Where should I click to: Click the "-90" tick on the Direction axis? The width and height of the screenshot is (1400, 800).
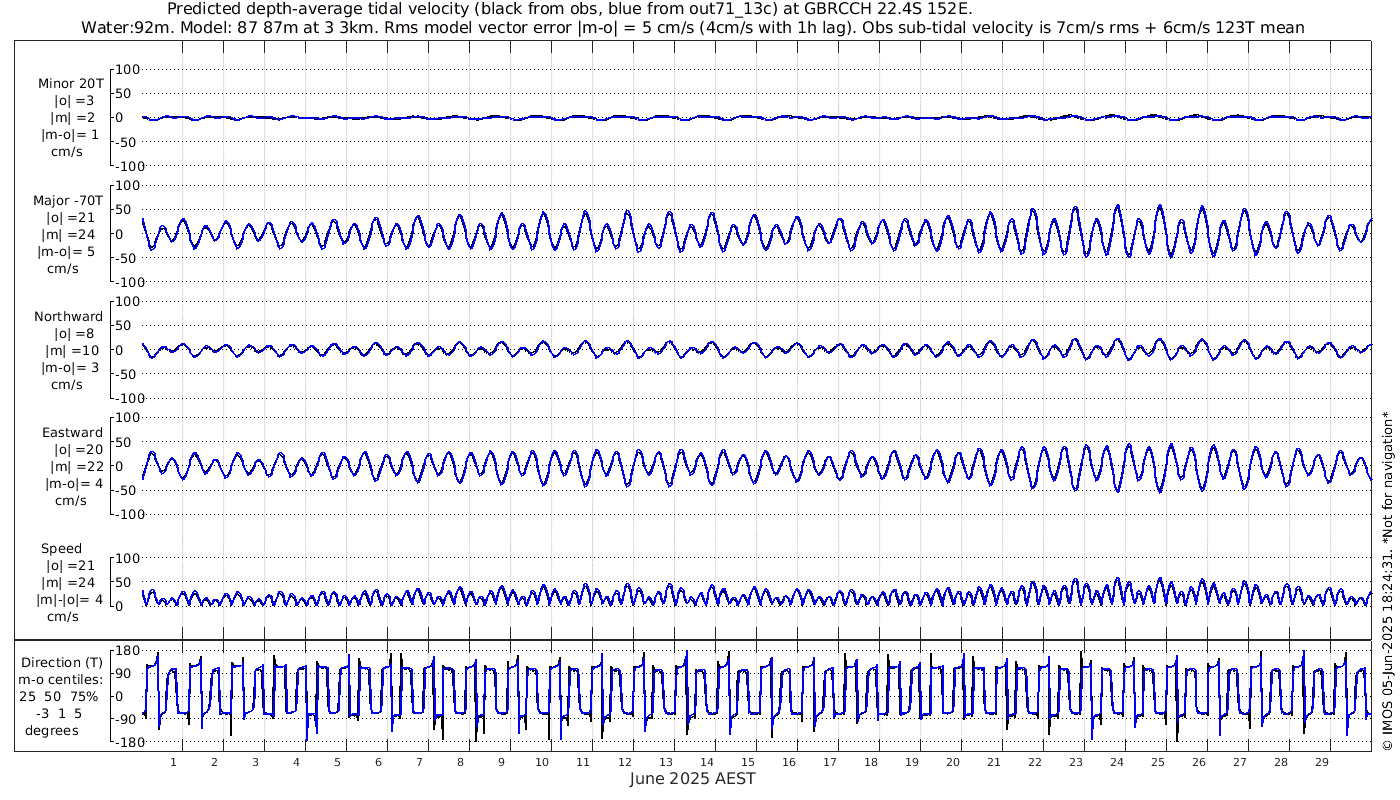[125, 719]
